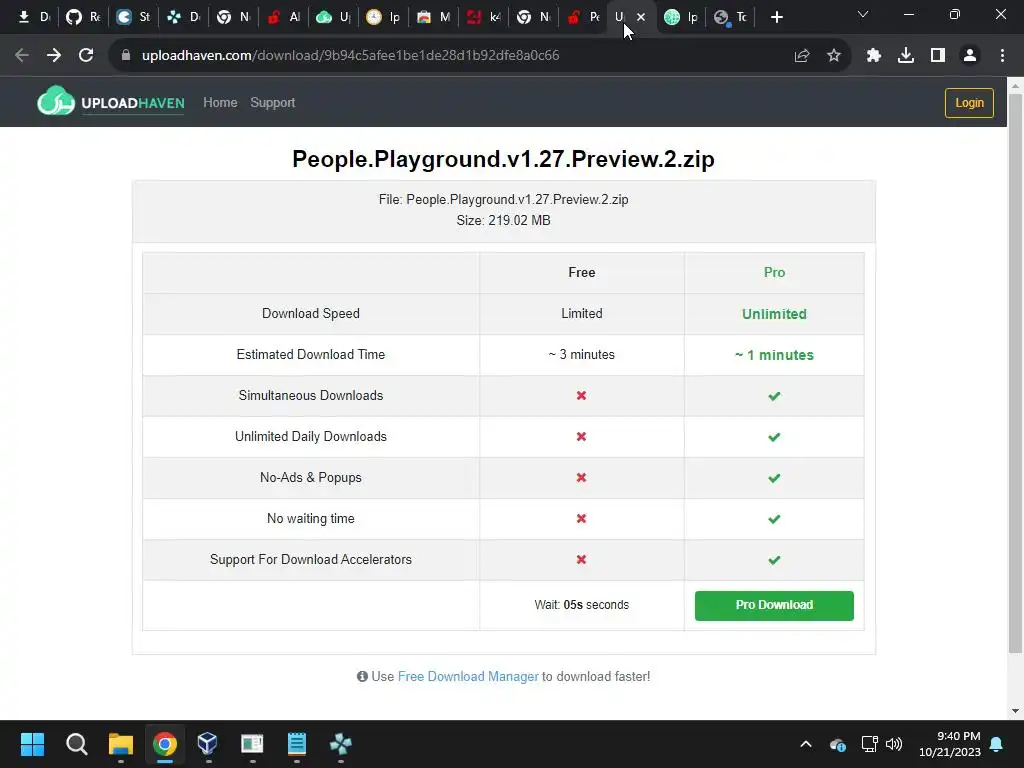Click red X for Unlimited Daily Downloads

[581, 436]
